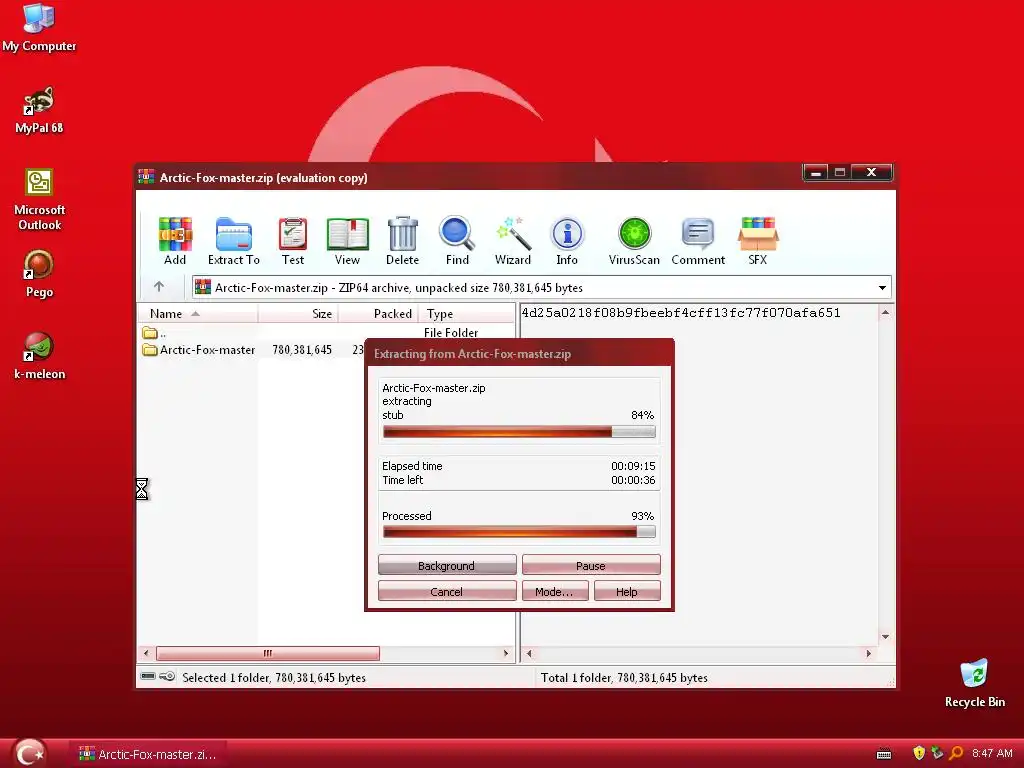Sort by the Name column header

[x=197, y=313]
